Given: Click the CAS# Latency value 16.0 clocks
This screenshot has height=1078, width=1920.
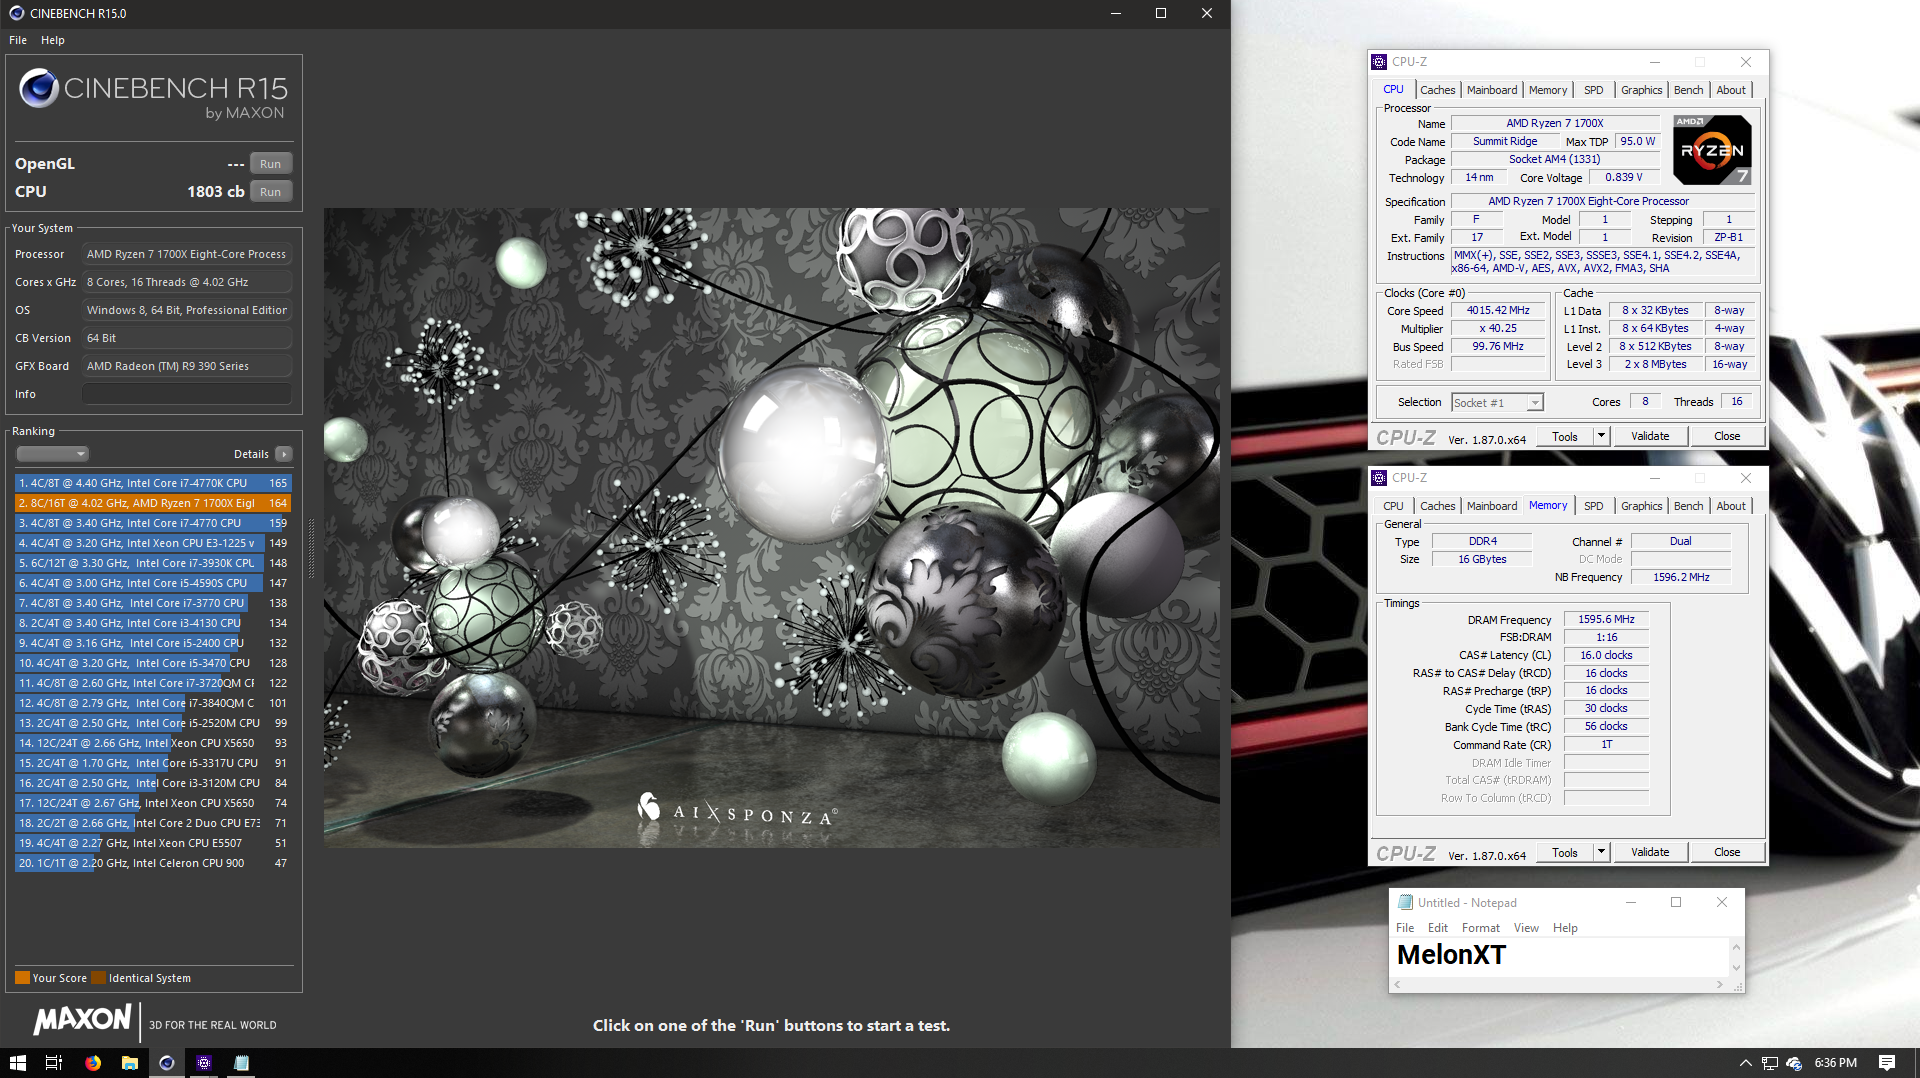Looking at the screenshot, I should tap(1606, 655).
